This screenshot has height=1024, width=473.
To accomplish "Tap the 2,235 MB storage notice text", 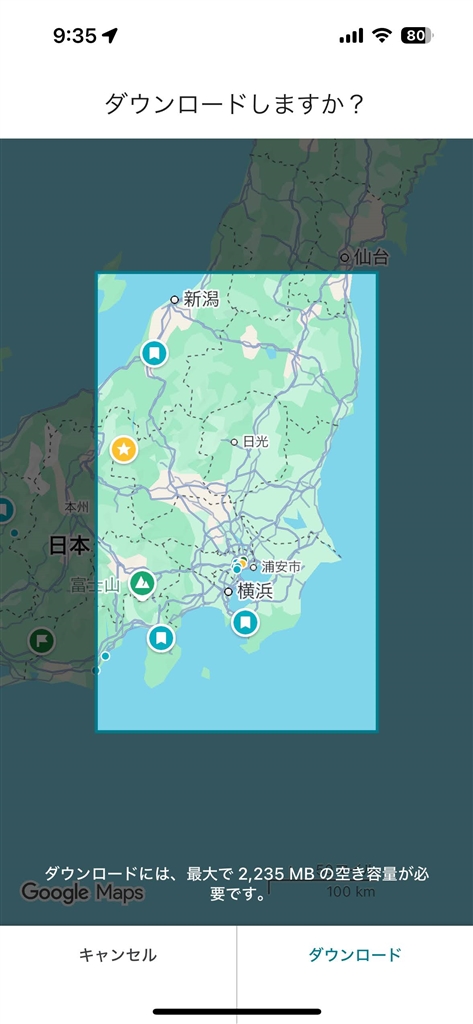I will [236, 883].
